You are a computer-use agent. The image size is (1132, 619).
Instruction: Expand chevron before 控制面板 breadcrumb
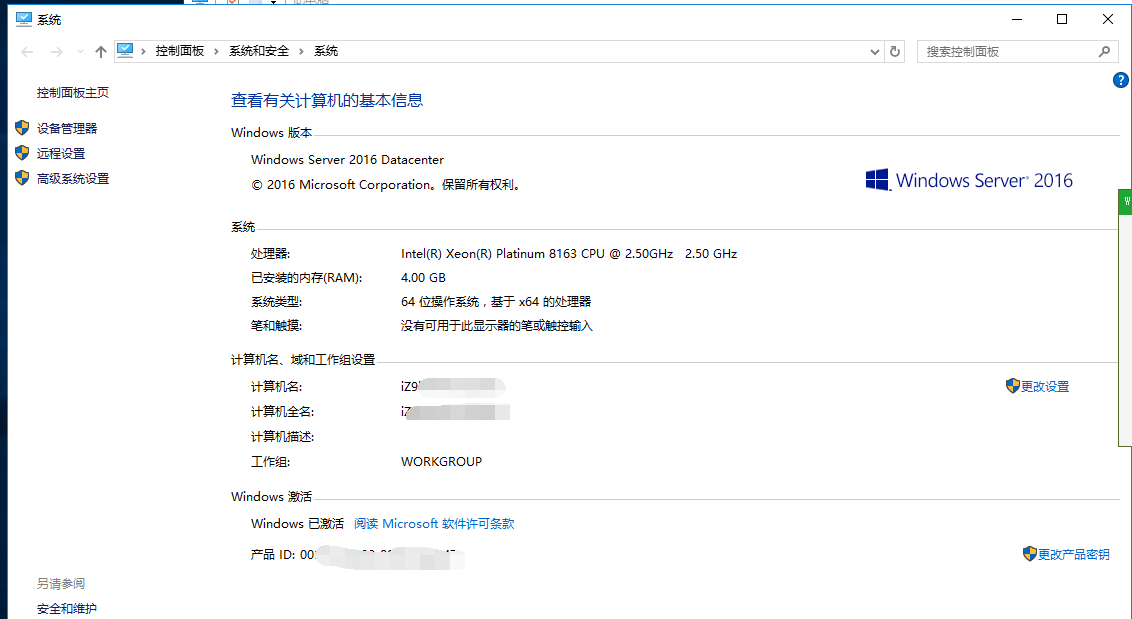click(144, 51)
